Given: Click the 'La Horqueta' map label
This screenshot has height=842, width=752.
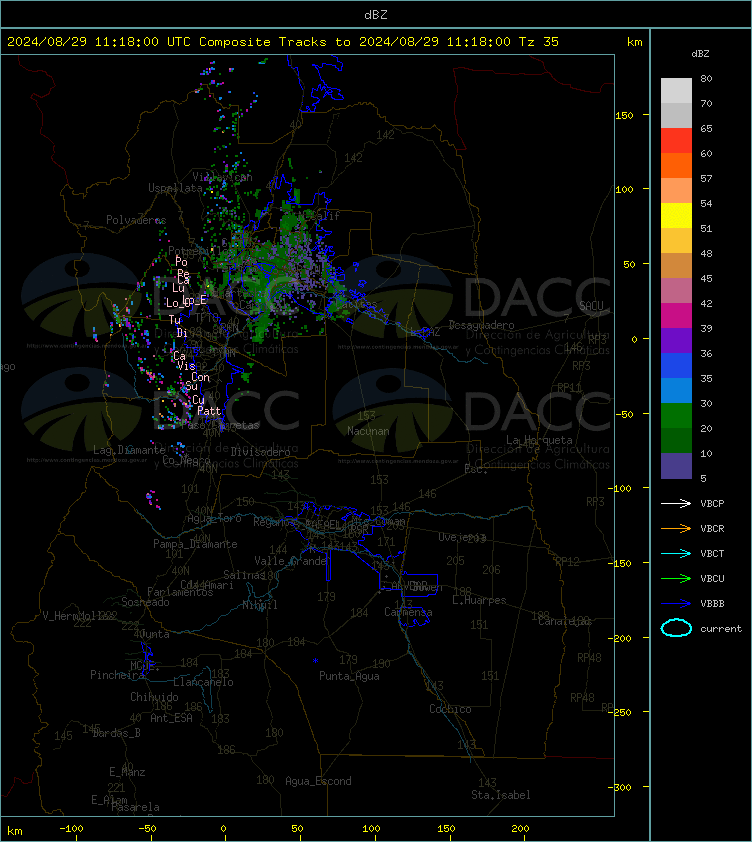Looking at the screenshot, I should point(539,440).
